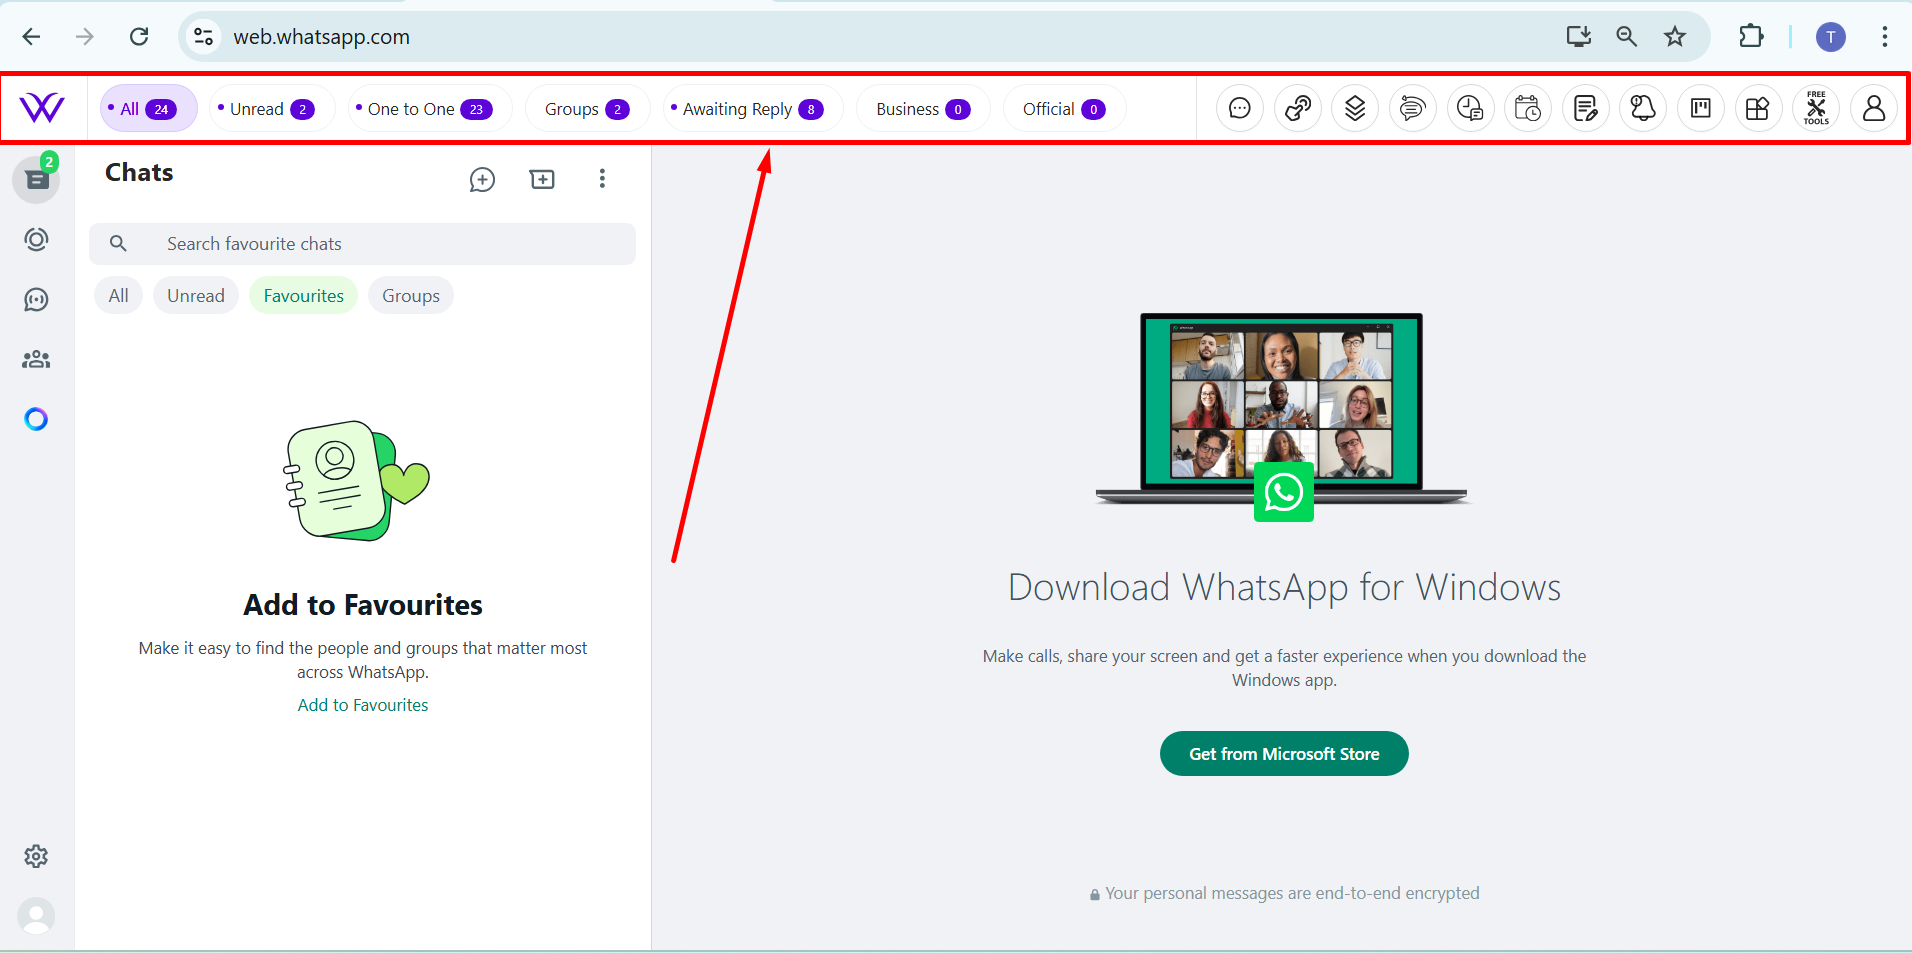Click the quick replies speech bubble icon

tap(1412, 108)
